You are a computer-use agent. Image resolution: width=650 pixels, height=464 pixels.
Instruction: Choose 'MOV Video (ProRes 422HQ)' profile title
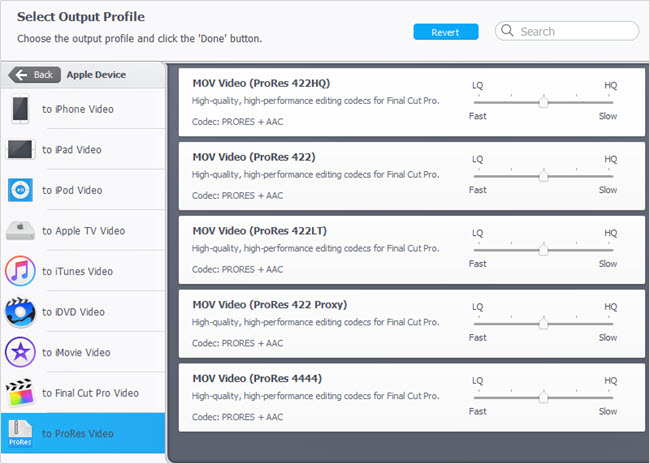(x=261, y=83)
